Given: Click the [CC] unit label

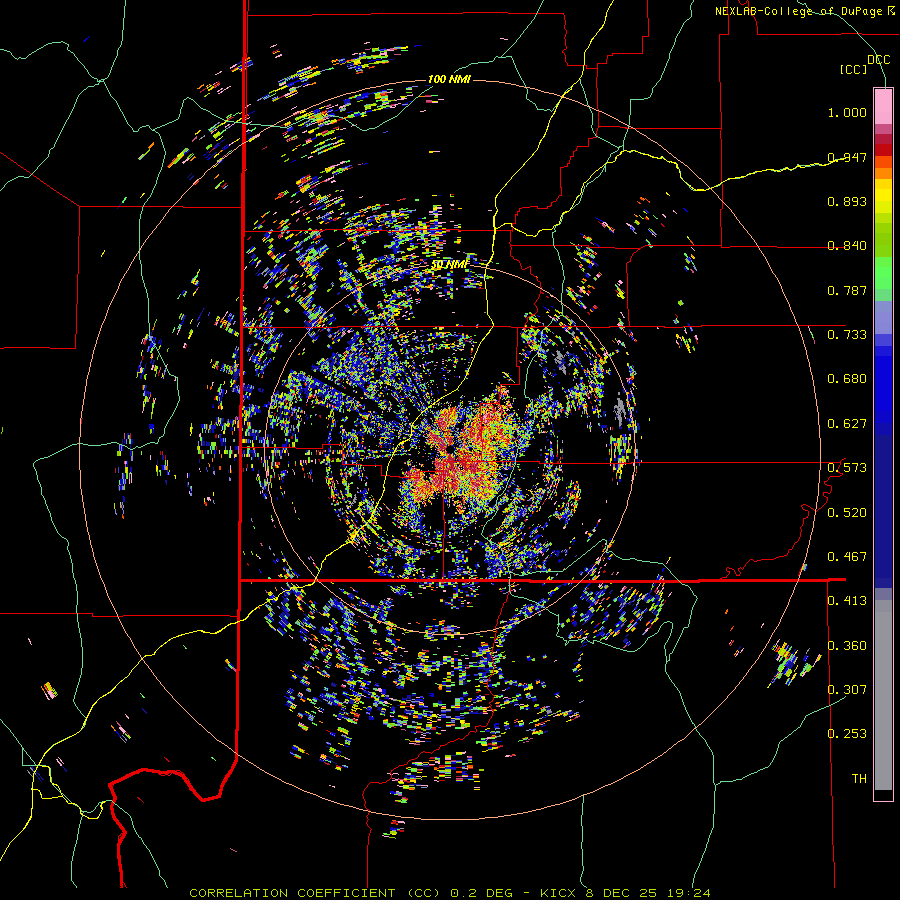Looking at the screenshot, I should [853, 69].
